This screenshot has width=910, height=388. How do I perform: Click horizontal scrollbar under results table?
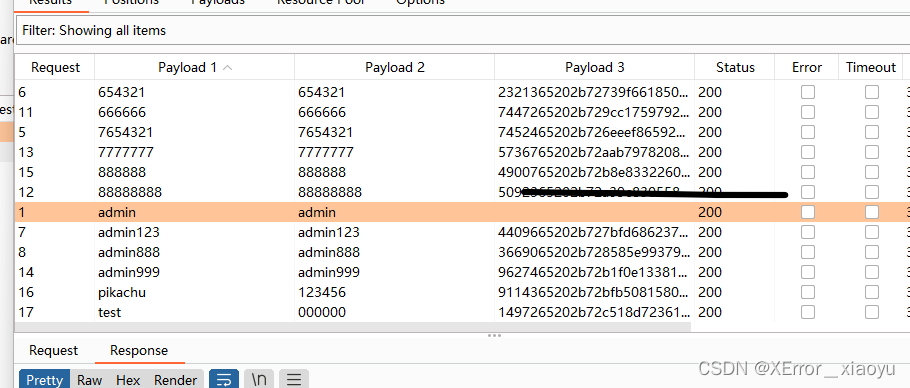[x=353, y=327]
